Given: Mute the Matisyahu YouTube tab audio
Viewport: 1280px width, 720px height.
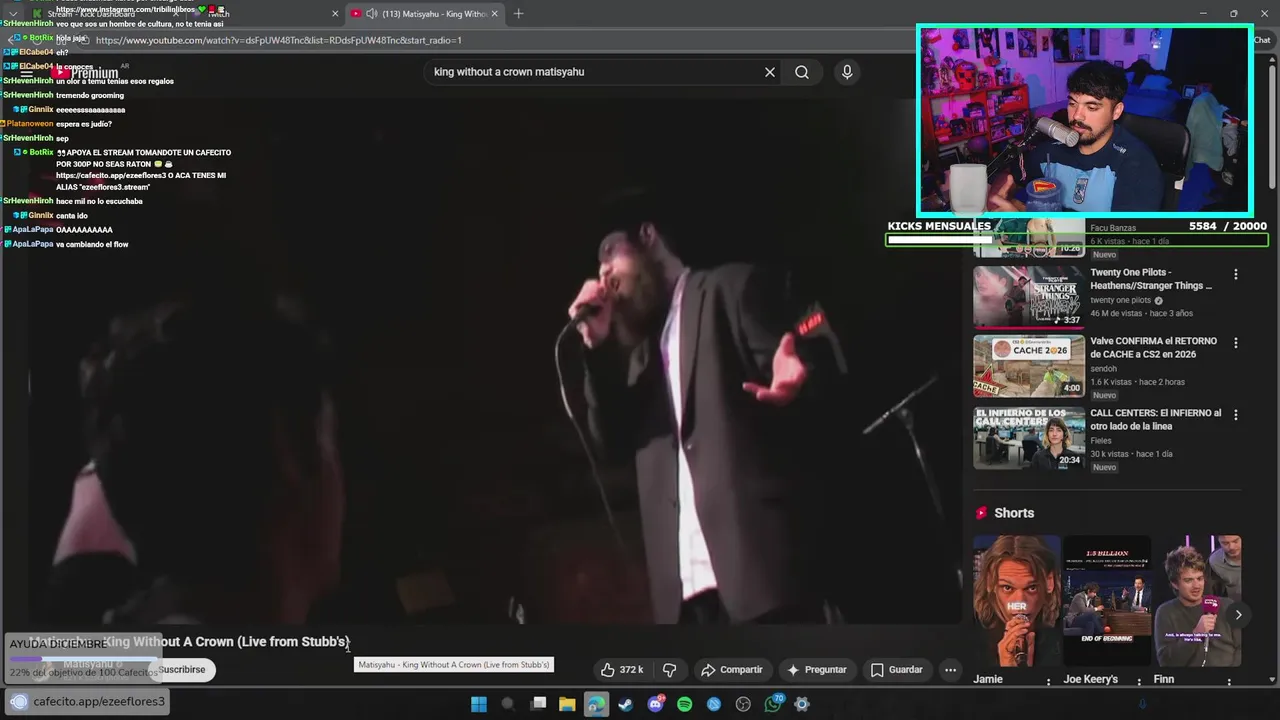Looking at the screenshot, I should click(372, 14).
